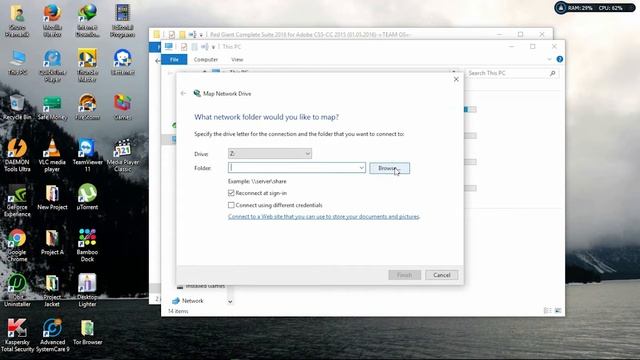Viewport: 640px width, 360px height.
Task: Open the Mozilla Firefox desktop icon
Action: 52,20
